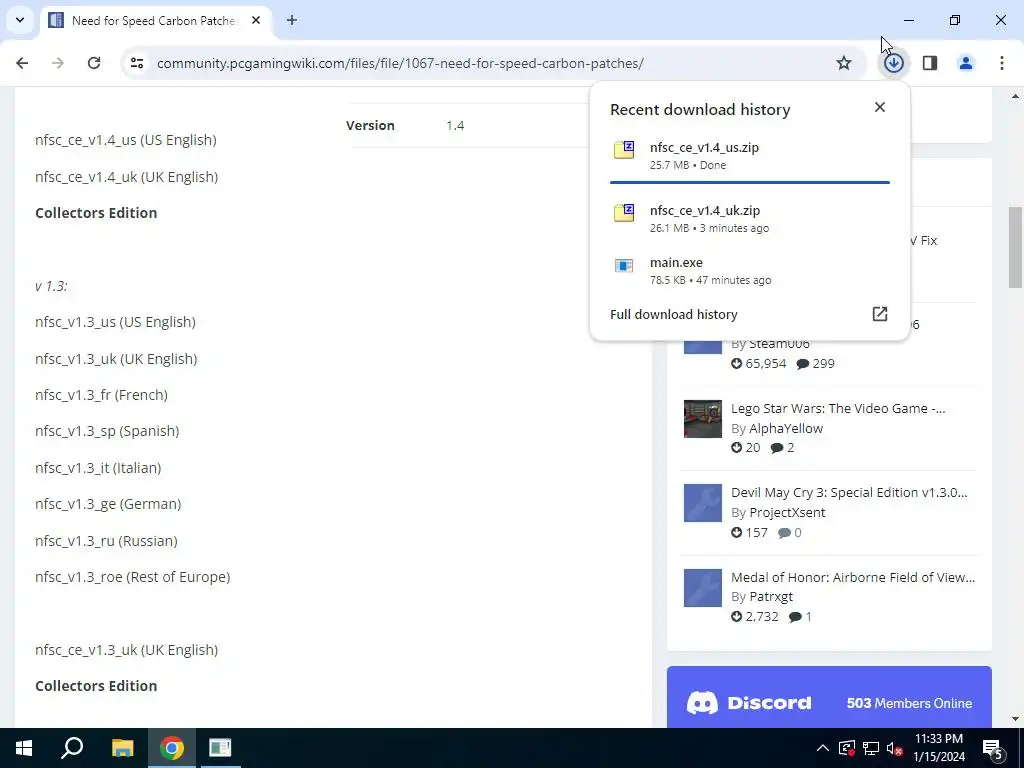
Task: Go back to the previous page
Action: [x=22, y=63]
